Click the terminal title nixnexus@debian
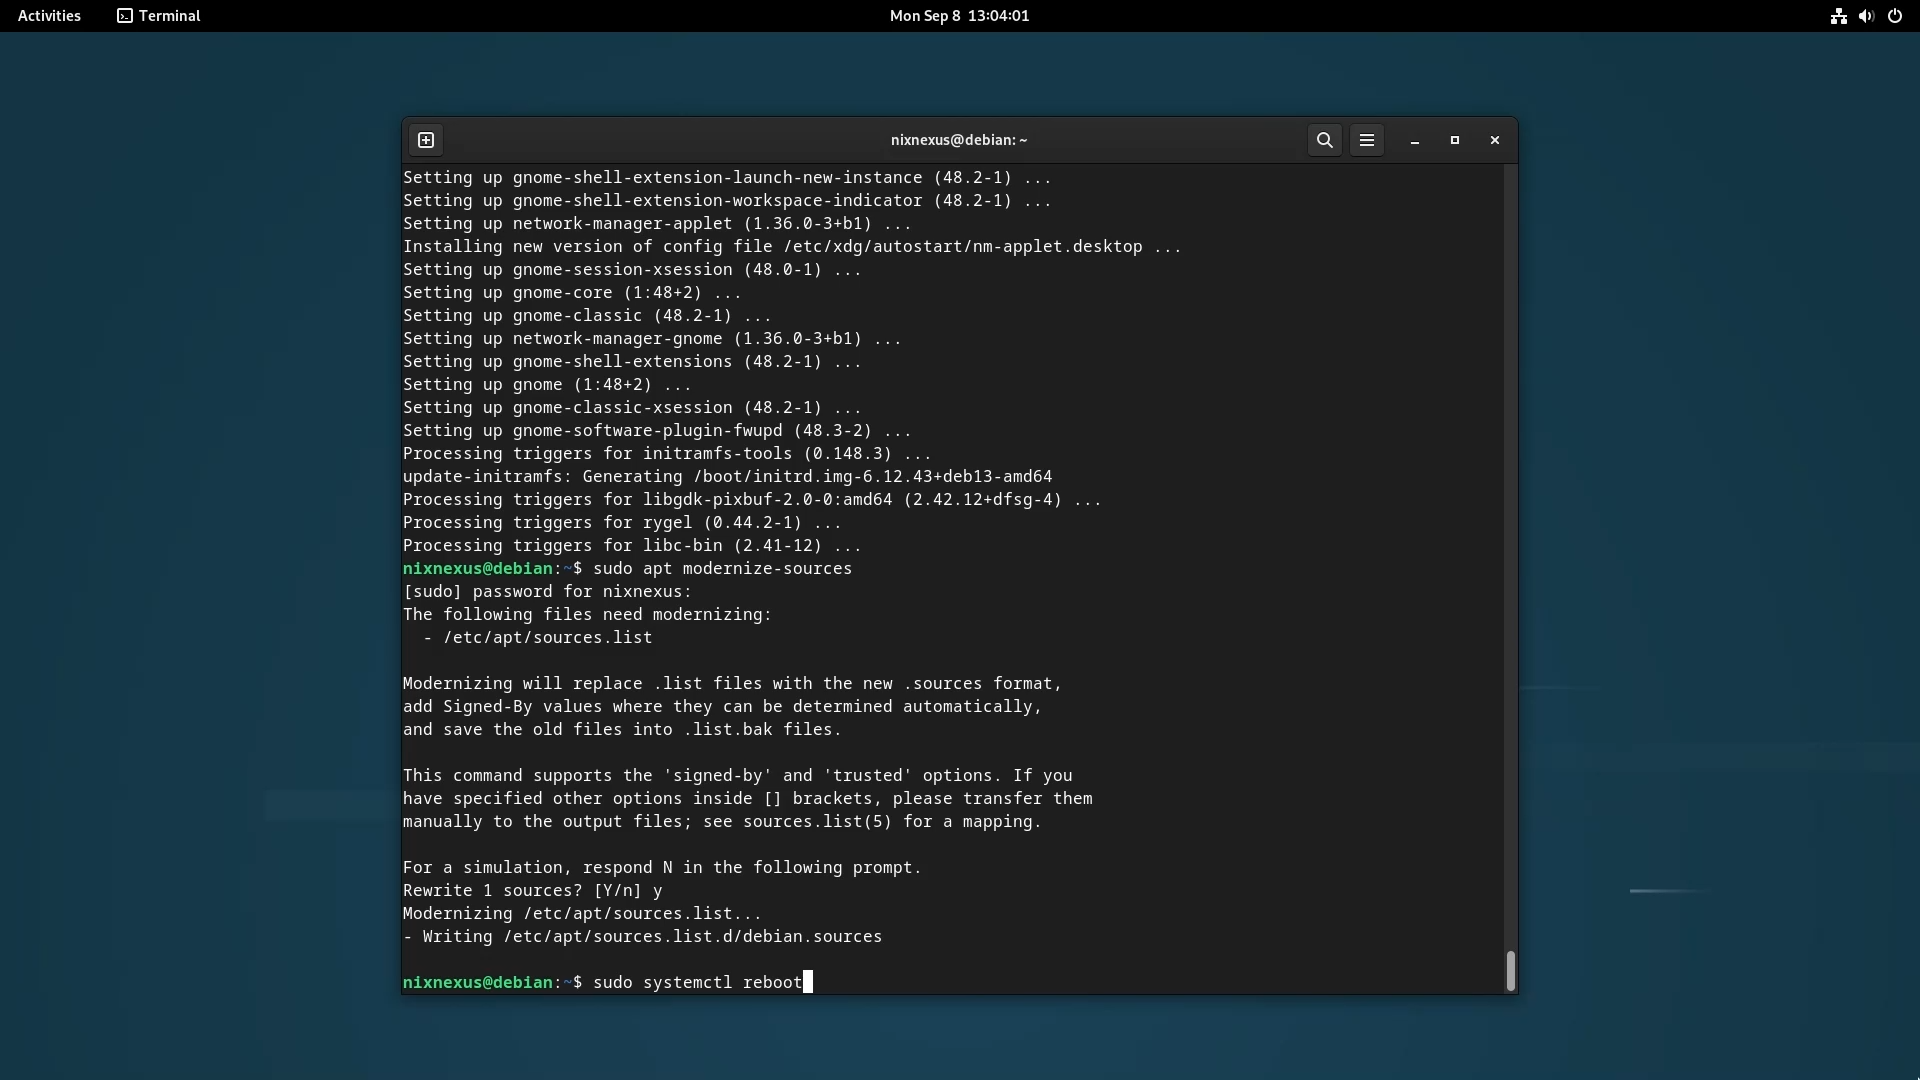1920x1080 pixels. [958, 140]
